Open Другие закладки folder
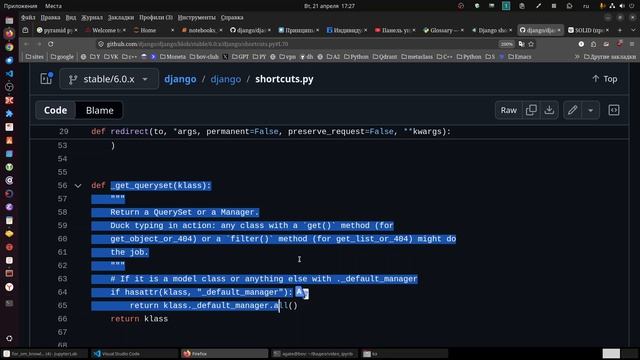This screenshot has width=640, height=360. 609,57
